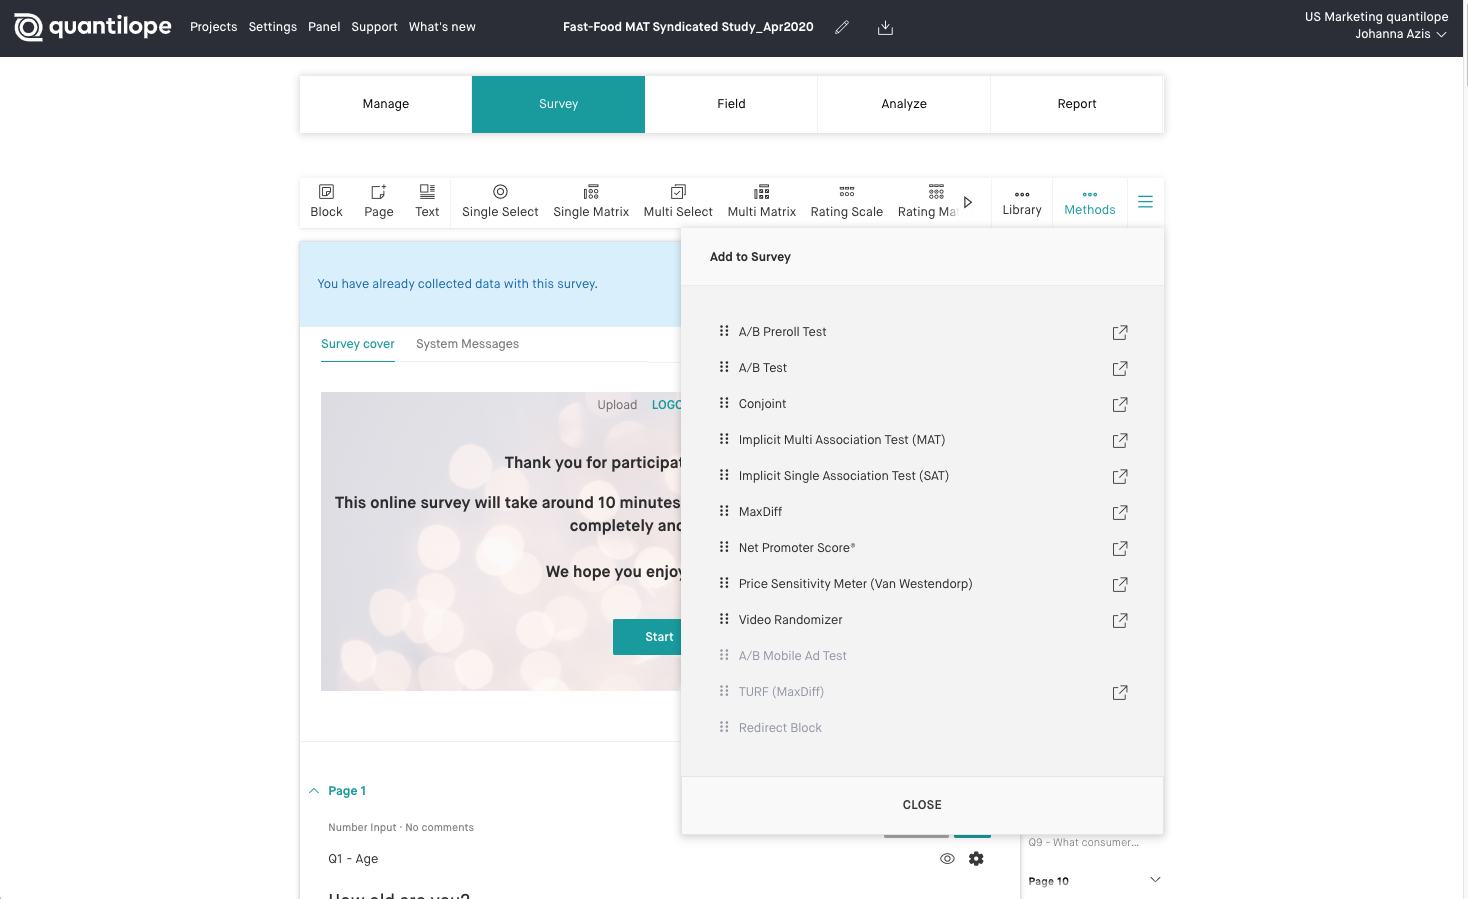This screenshot has height=899, width=1468.
Task: Open the System Messages tab
Action: coord(467,343)
